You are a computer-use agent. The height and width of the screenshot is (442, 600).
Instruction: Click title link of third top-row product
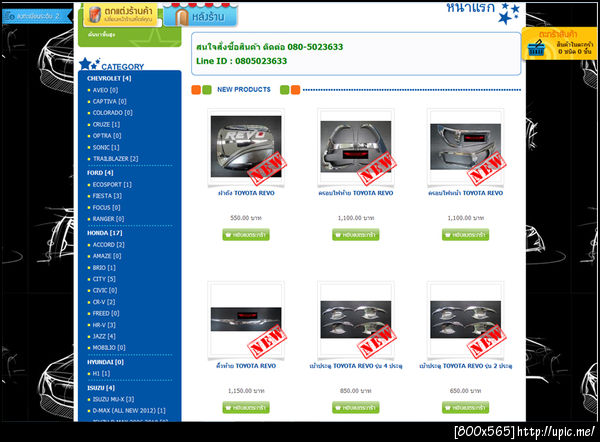point(465,193)
